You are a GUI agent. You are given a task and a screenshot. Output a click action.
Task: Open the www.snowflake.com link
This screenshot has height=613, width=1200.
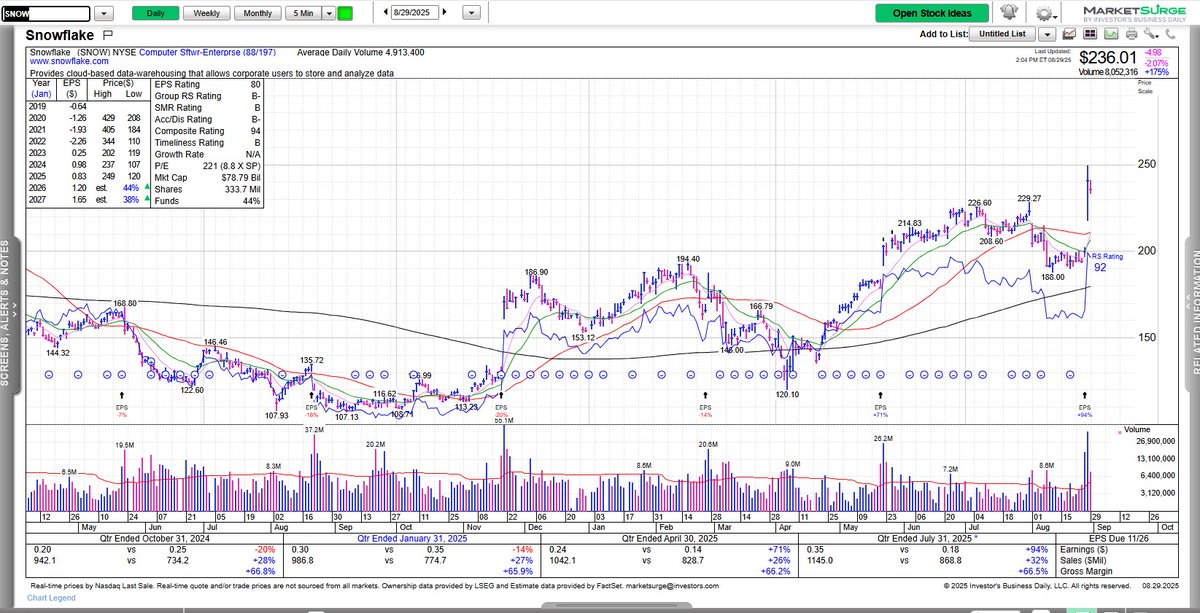69,62
